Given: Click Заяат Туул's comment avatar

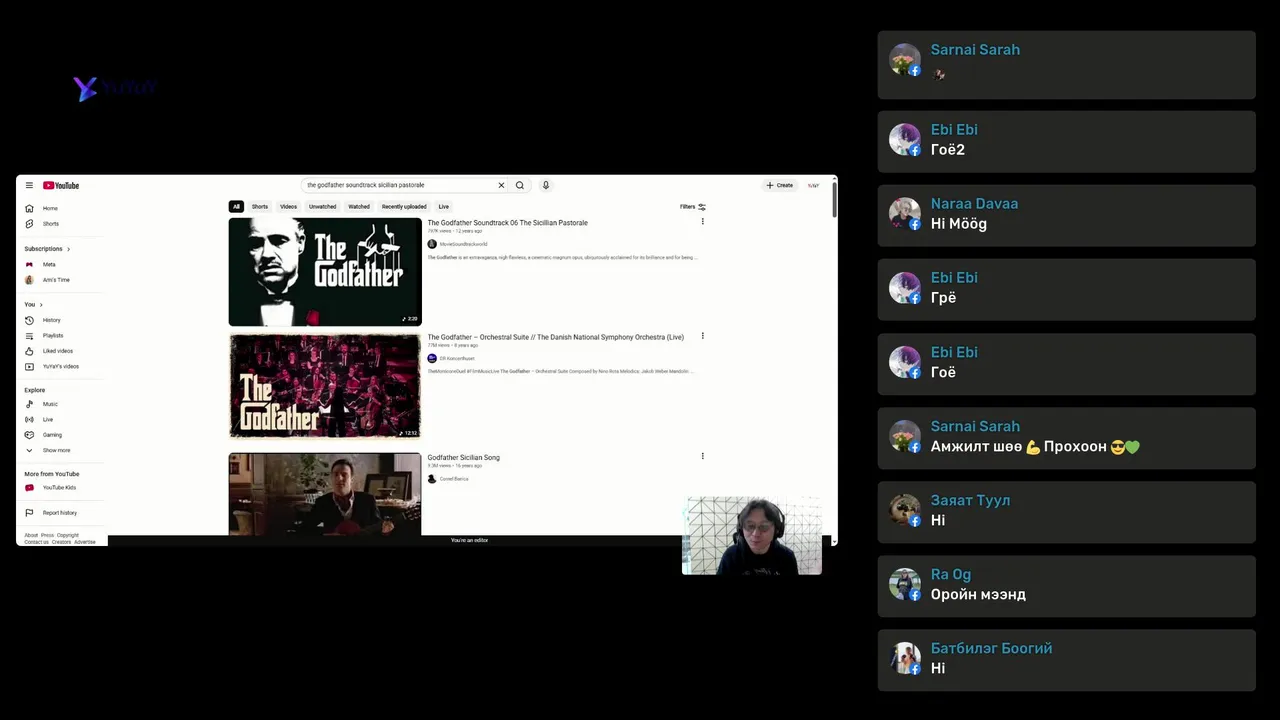Looking at the screenshot, I should pos(905,510).
